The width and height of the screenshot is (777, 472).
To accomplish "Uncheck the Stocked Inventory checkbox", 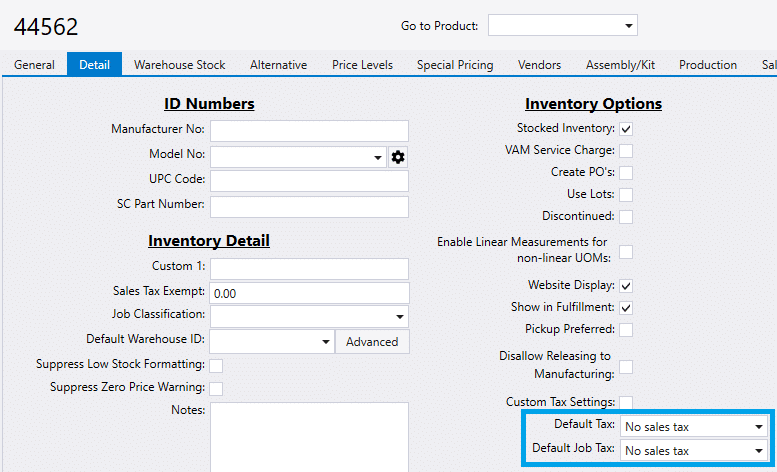I will pyautogui.click(x=626, y=129).
